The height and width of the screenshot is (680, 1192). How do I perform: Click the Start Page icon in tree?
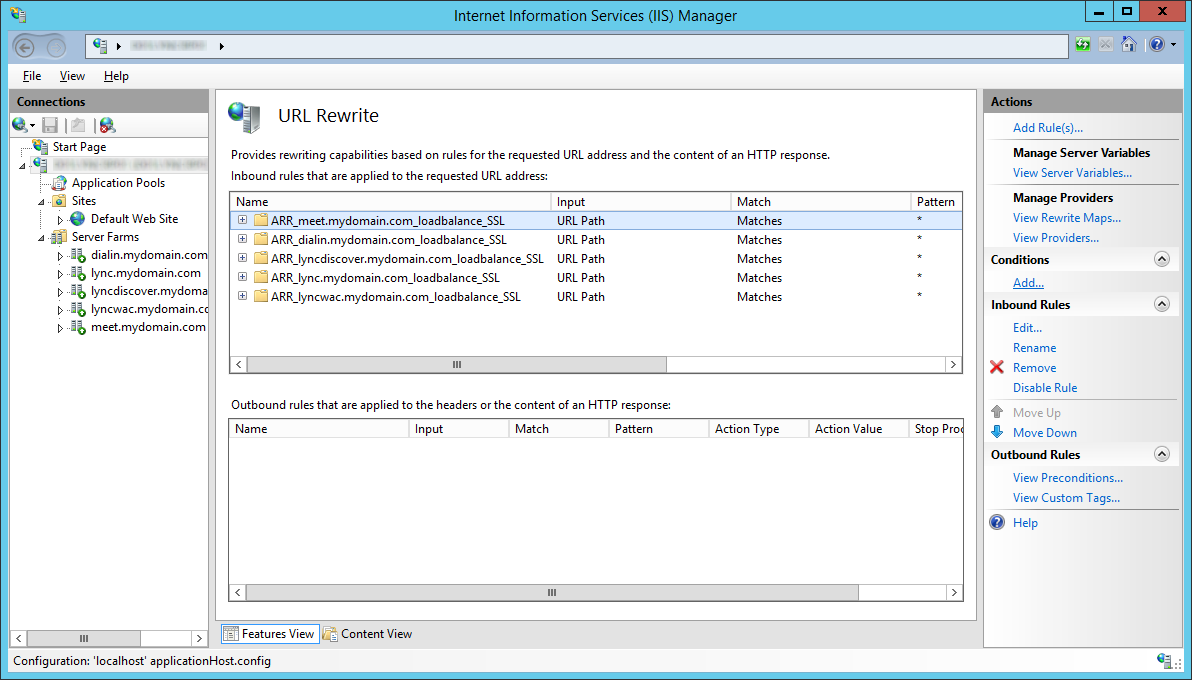[40, 146]
